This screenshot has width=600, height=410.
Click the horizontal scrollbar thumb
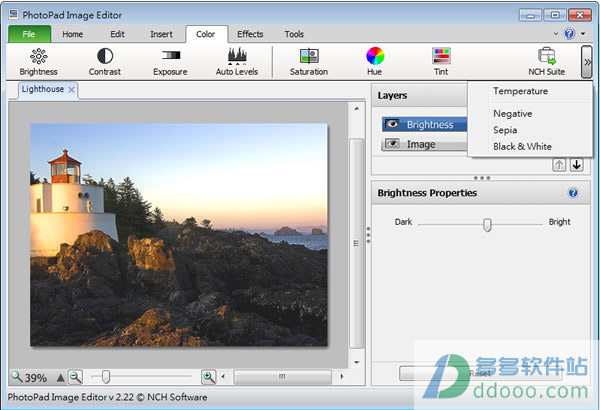click(x=282, y=377)
